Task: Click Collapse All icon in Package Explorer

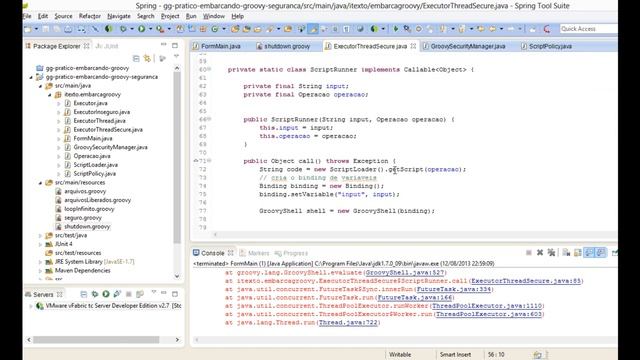Action: (136, 59)
